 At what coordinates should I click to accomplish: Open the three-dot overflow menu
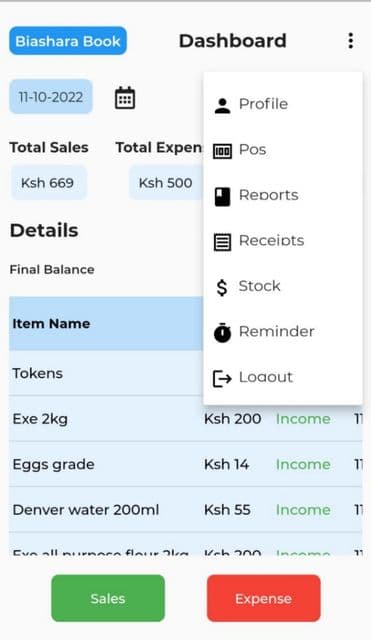(x=350, y=41)
